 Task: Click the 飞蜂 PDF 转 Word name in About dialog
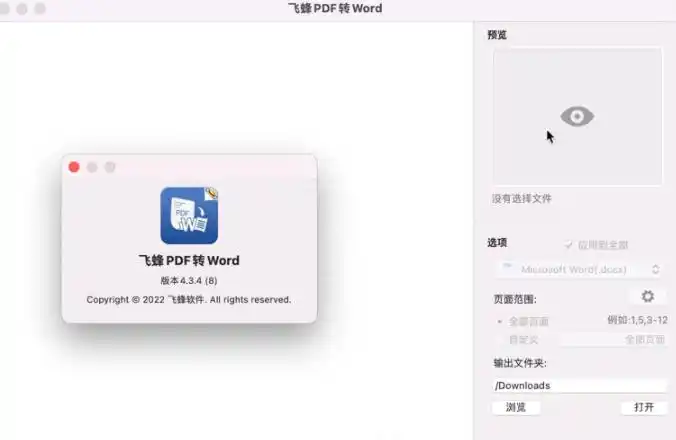coord(189,261)
